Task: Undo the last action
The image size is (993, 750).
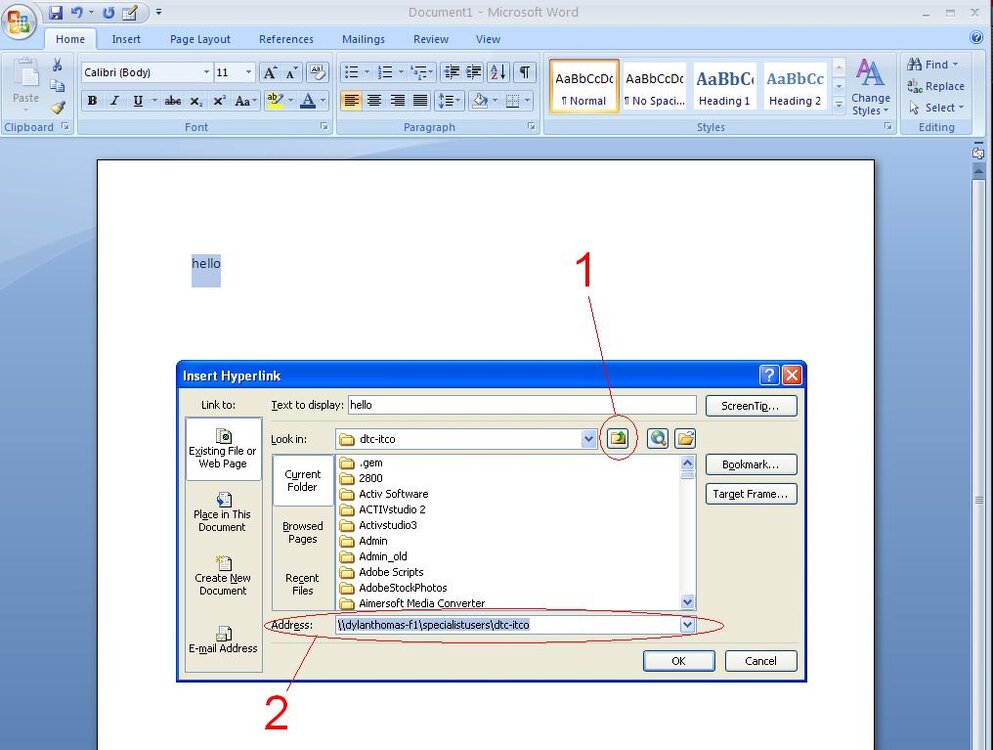Action: pyautogui.click(x=77, y=12)
